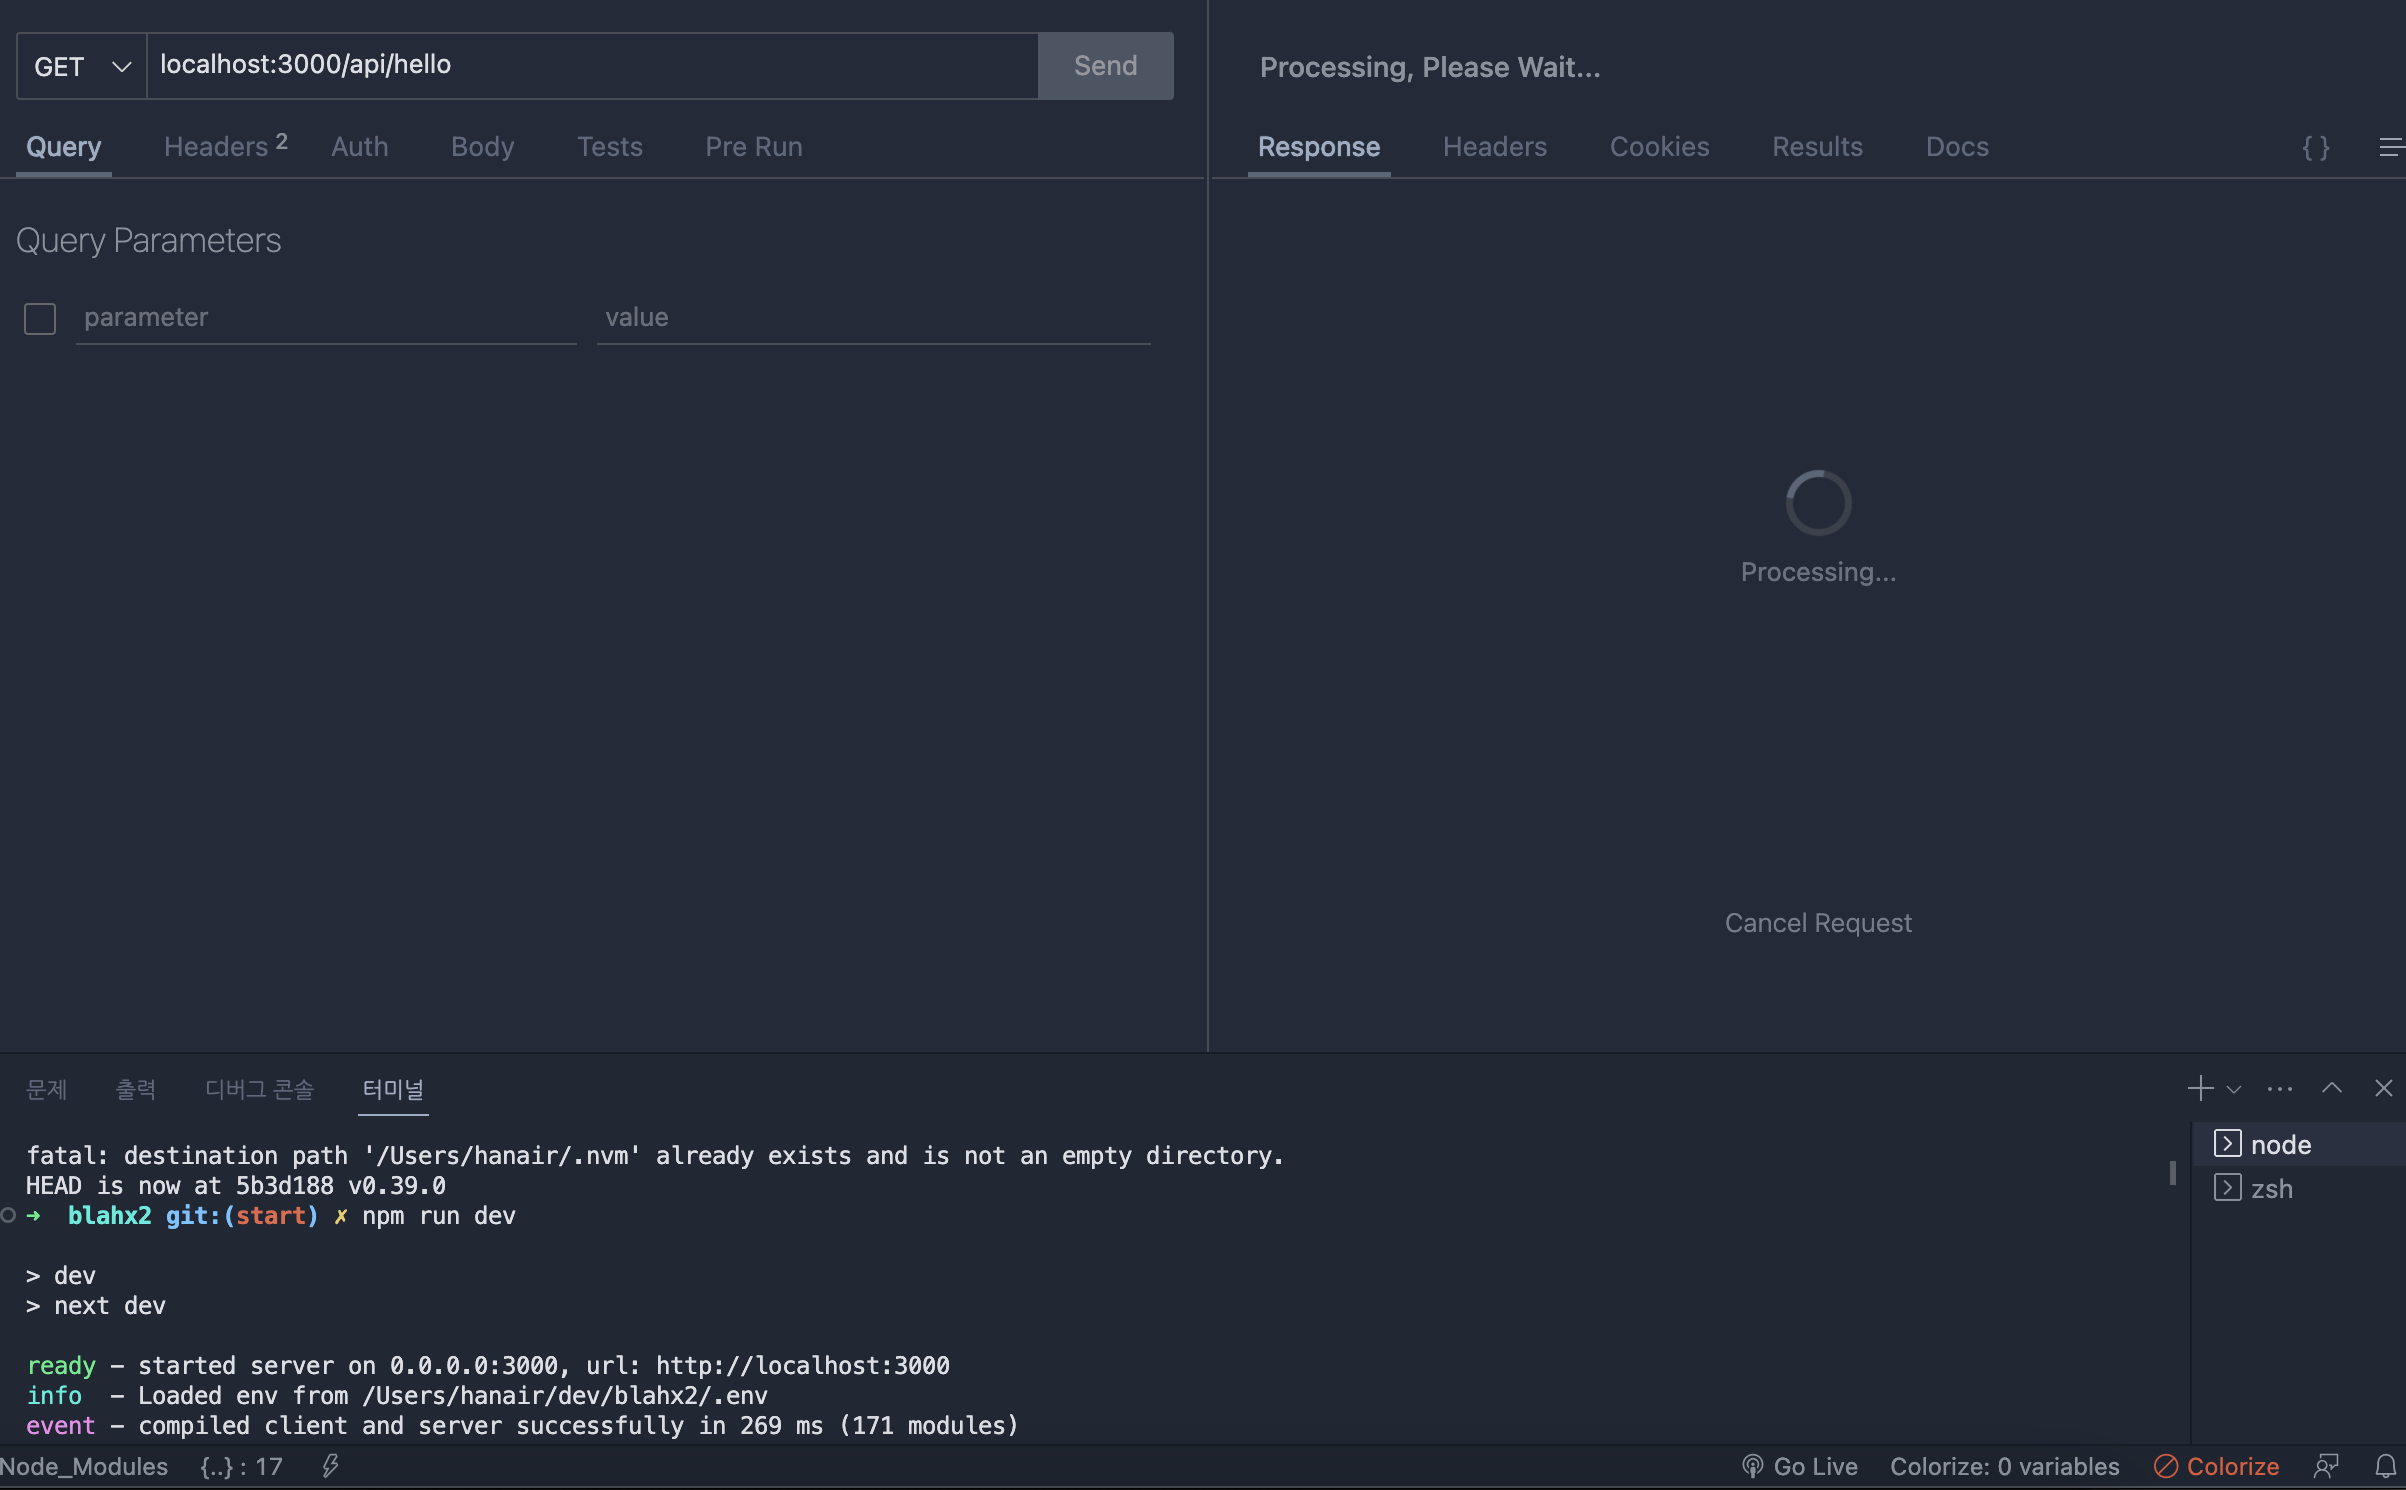Open the GET method dropdown
This screenshot has height=1490, width=2406.
pos(82,66)
